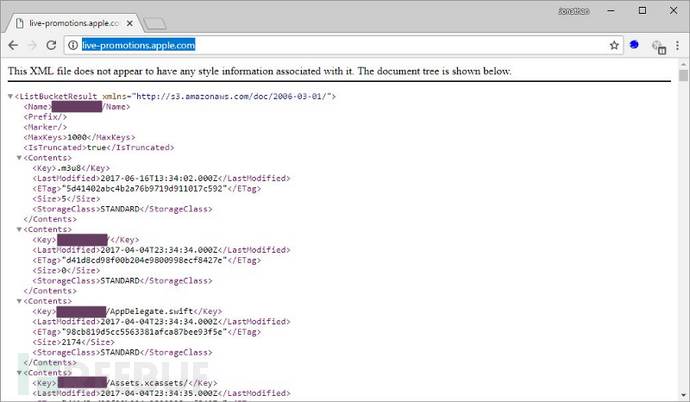Click the LastModified 2017-06-16T13:34:02.000Z value

click(x=159, y=178)
